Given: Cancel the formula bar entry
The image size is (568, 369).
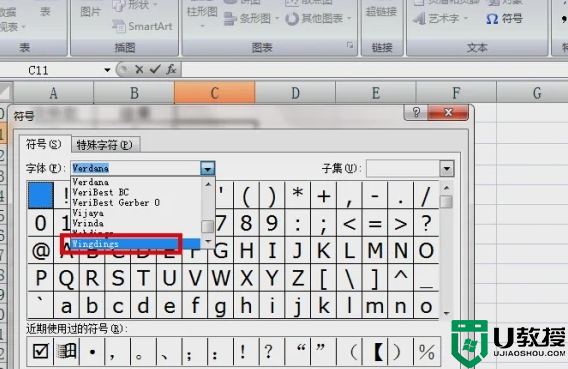Looking at the screenshot, I should click(x=139, y=69).
